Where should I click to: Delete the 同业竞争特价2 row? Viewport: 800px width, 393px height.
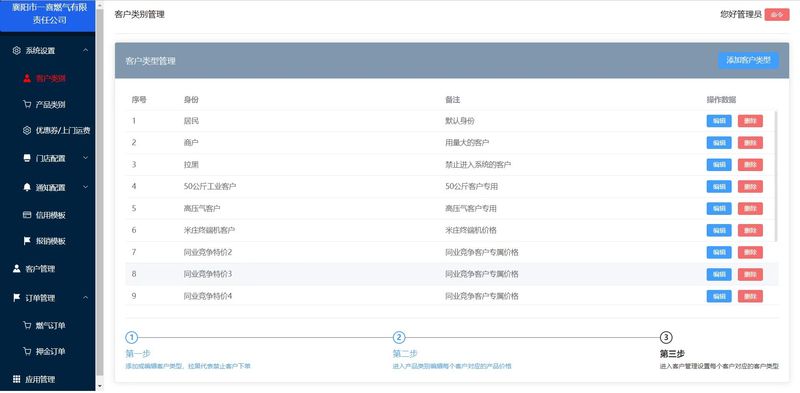tap(750, 252)
